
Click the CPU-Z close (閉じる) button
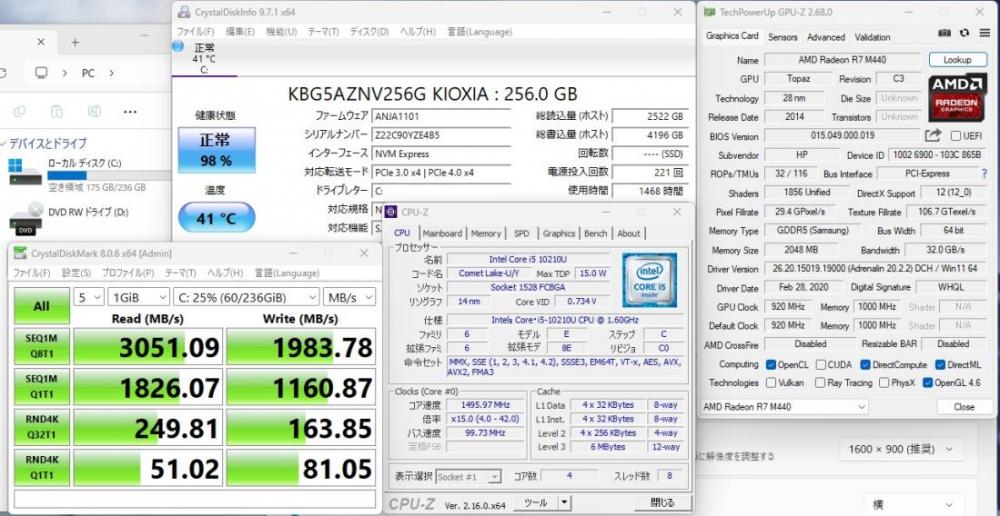[x=661, y=503]
